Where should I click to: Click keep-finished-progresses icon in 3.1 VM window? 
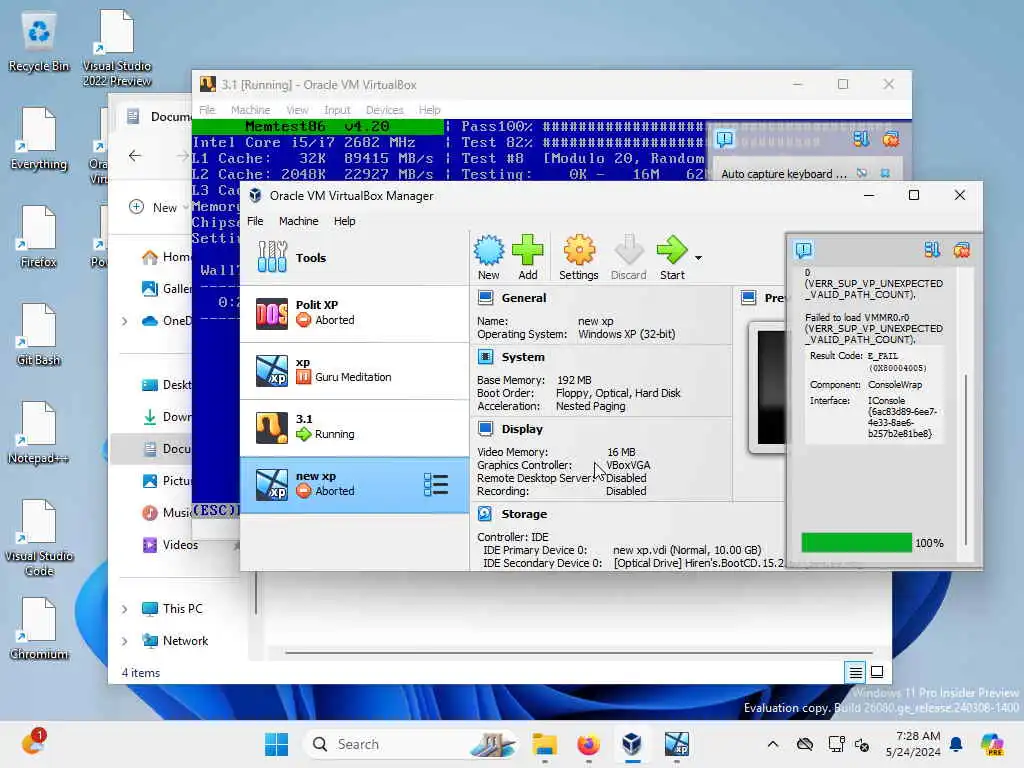pos(861,139)
